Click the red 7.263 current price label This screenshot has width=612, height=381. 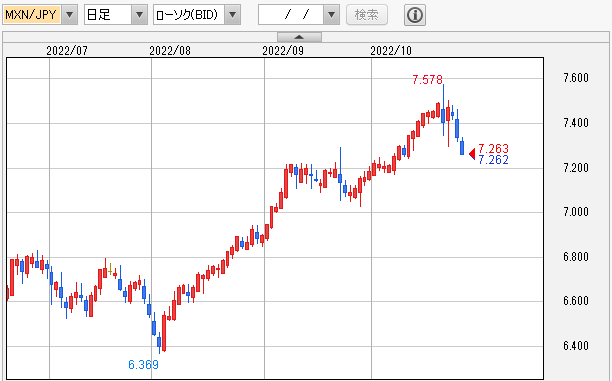[x=493, y=148]
